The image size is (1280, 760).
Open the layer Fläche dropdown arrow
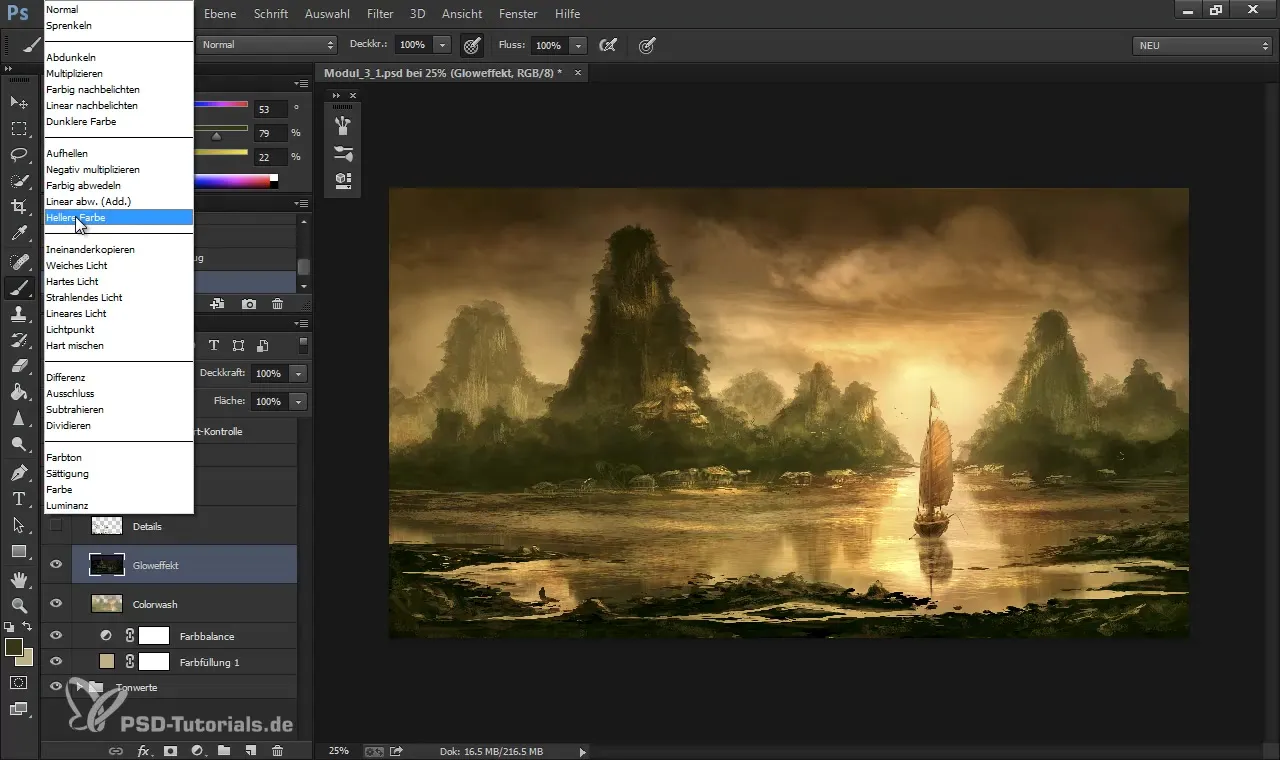tap(298, 401)
